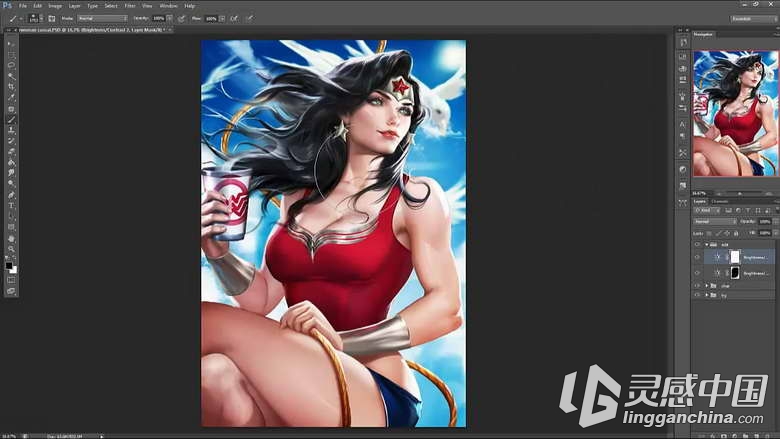The image size is (780, 439).
Task: Select the Rectangular Marquee tool
Action: point(11,55)
